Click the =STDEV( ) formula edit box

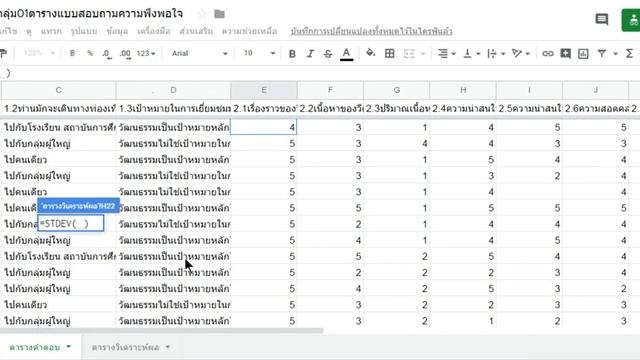coord(71,224)
